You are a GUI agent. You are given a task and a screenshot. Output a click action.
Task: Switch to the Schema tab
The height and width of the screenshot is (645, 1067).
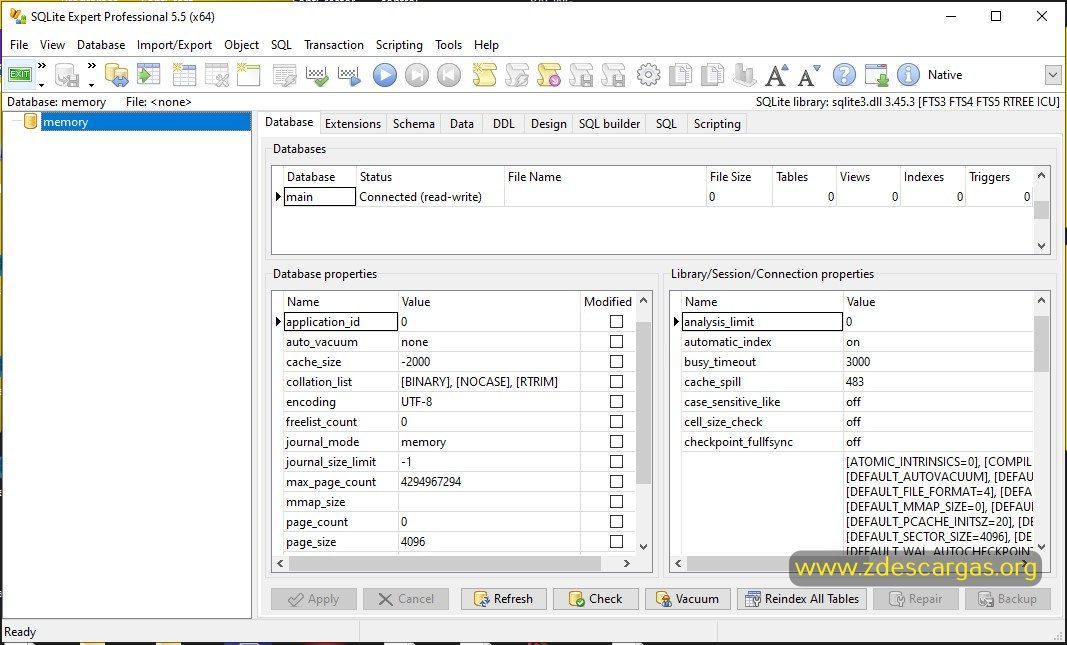tap(414, 124)
